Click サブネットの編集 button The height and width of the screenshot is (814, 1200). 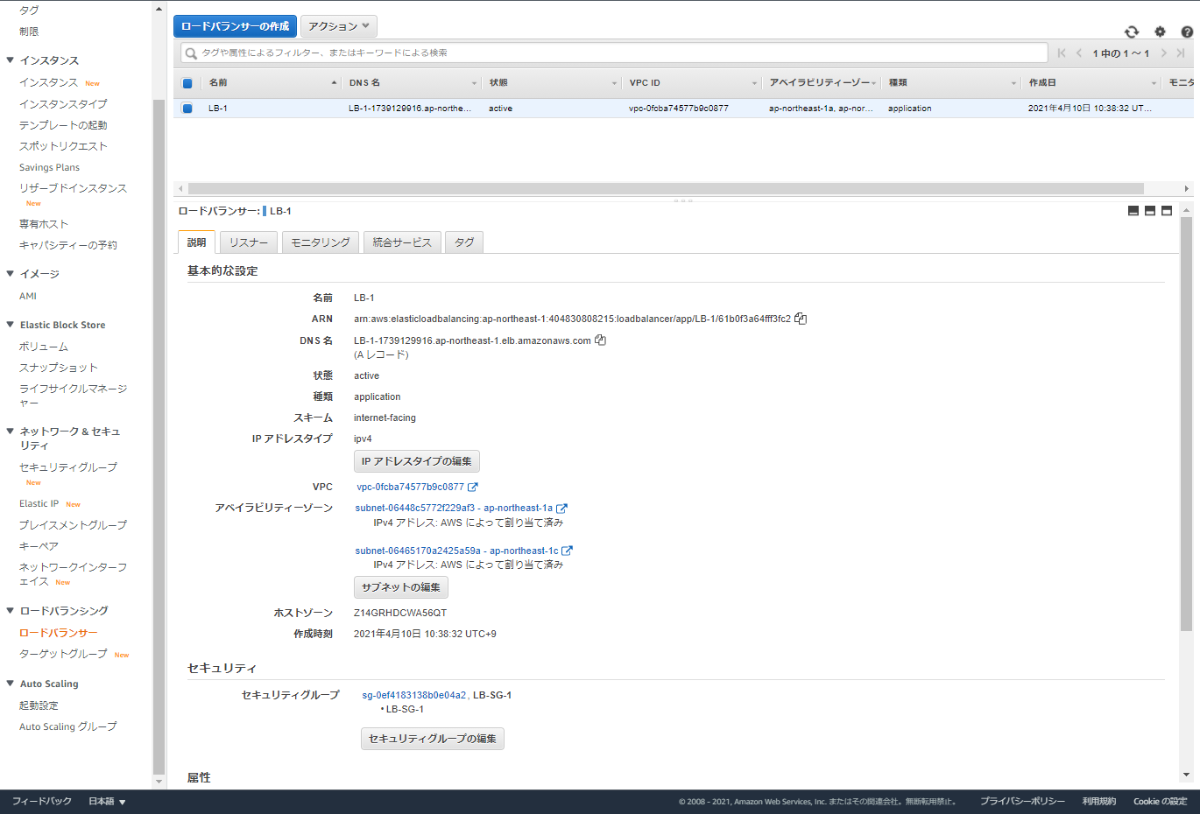click(x=401, y=587)
